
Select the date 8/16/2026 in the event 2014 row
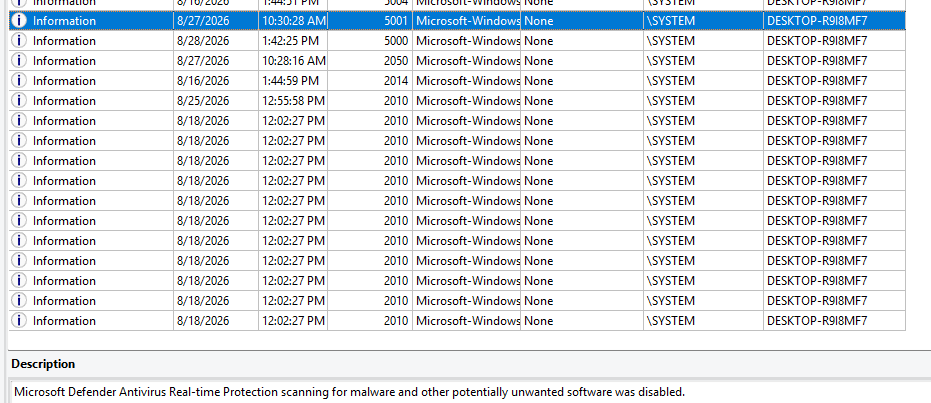(202, 81)
